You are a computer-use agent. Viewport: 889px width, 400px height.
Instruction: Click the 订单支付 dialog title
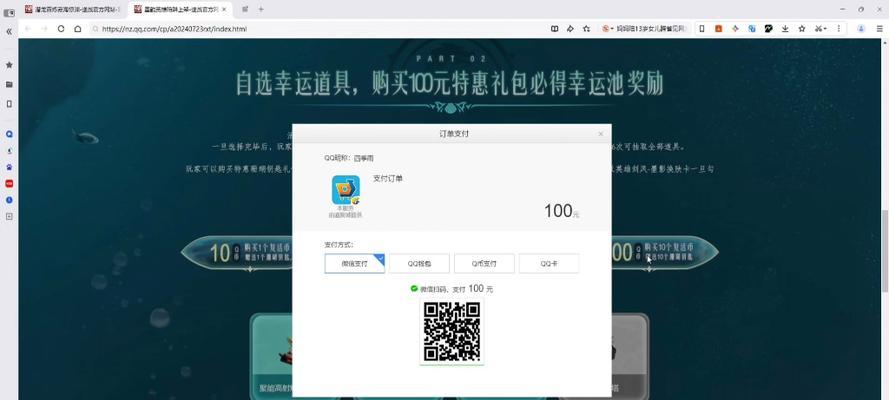[454, 134]
